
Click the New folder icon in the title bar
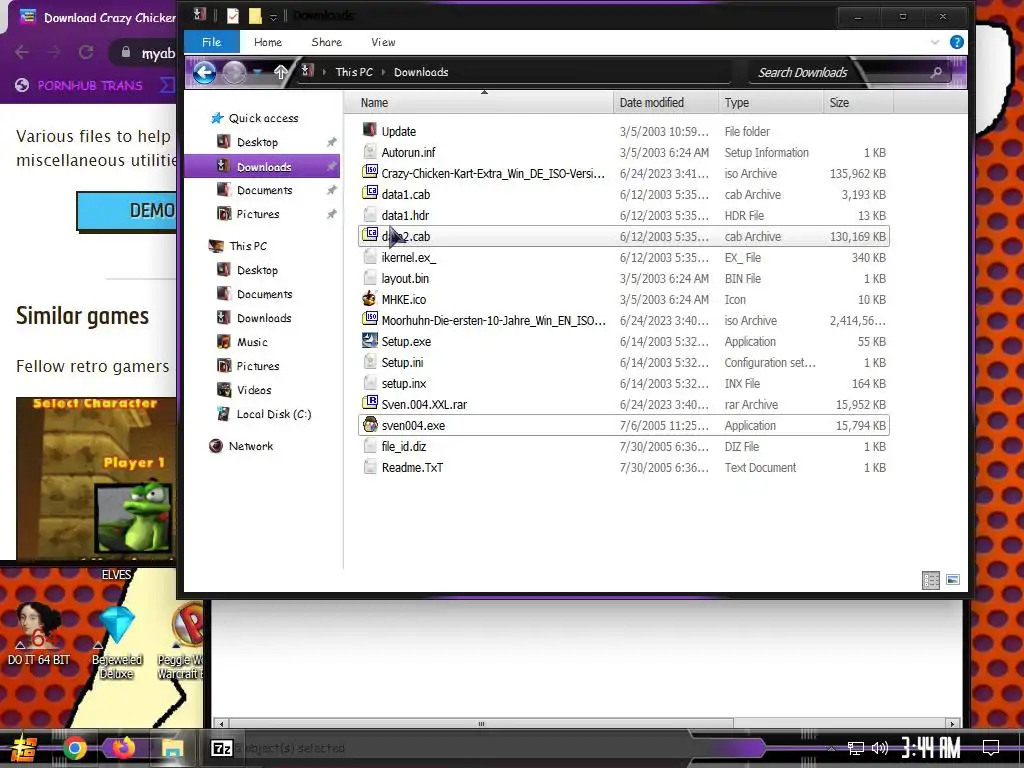[x=255, y=16]
